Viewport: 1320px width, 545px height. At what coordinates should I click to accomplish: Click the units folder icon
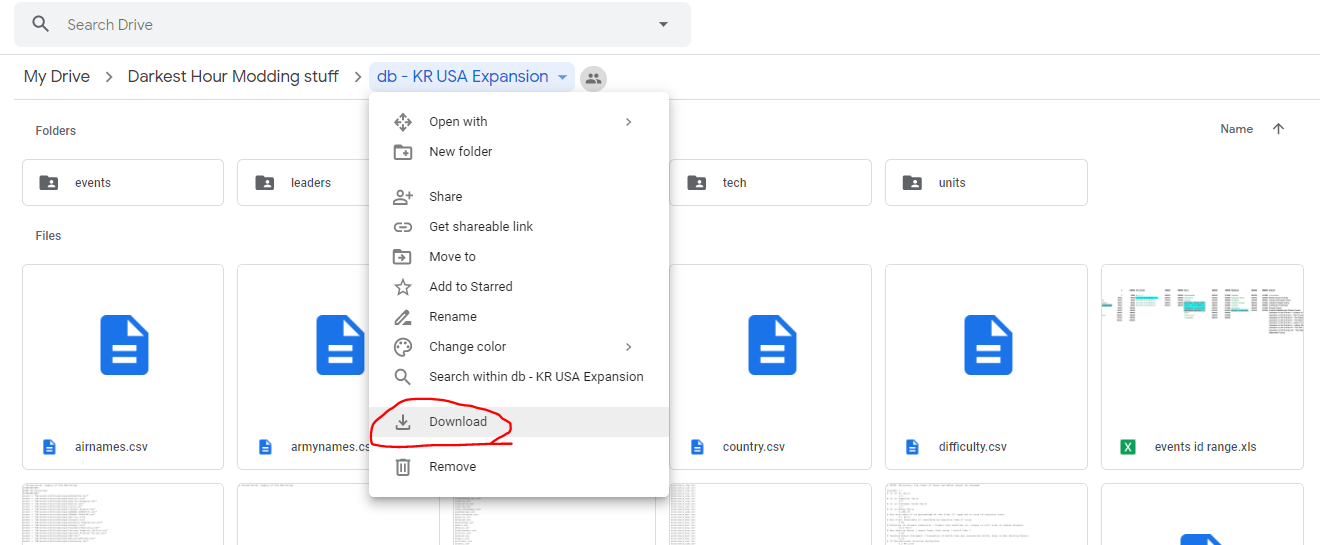[x=912, y=183]
